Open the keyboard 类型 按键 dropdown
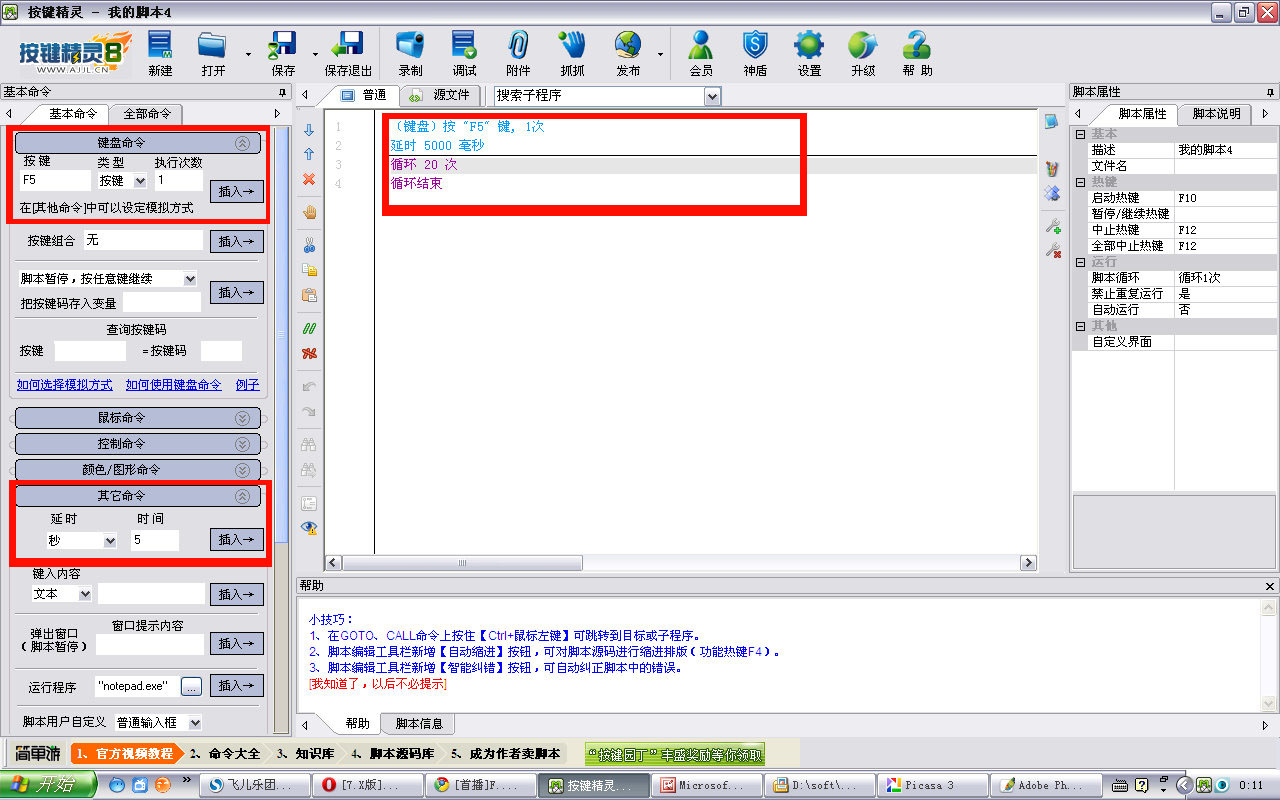The height and width of the screenshot is (800, 1280). click(x=140, y=181)
